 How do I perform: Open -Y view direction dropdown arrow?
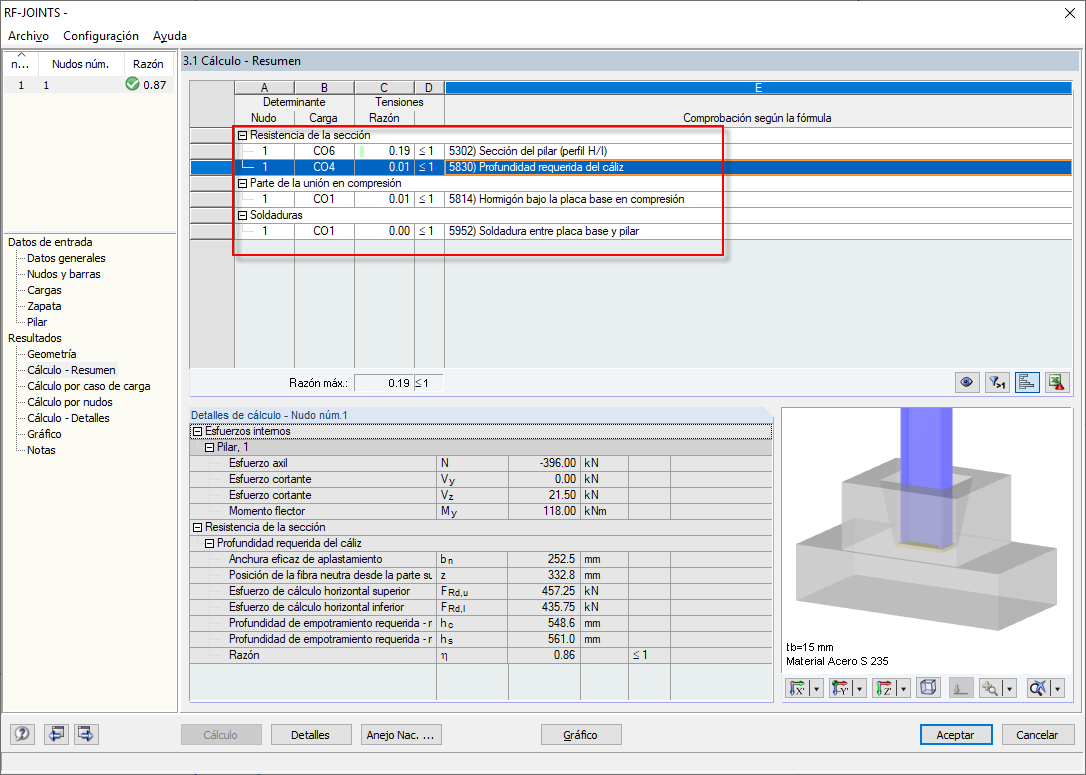coord(860,688)
